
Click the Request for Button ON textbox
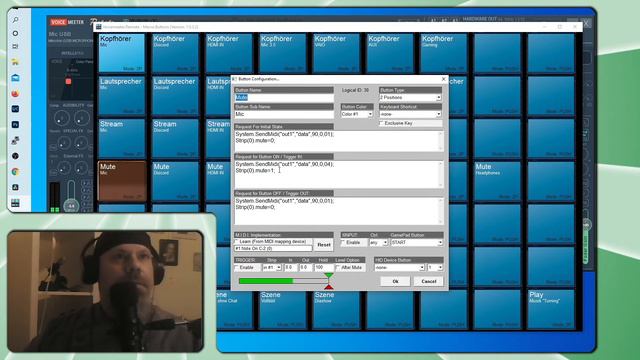[338, 174]
